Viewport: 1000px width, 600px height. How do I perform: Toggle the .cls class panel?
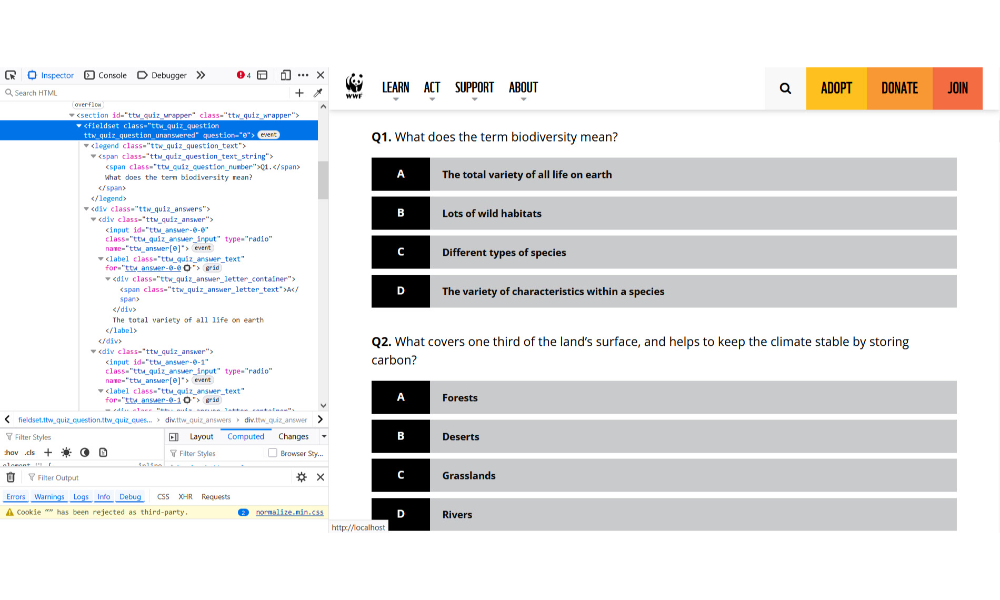tap(30, 453)
